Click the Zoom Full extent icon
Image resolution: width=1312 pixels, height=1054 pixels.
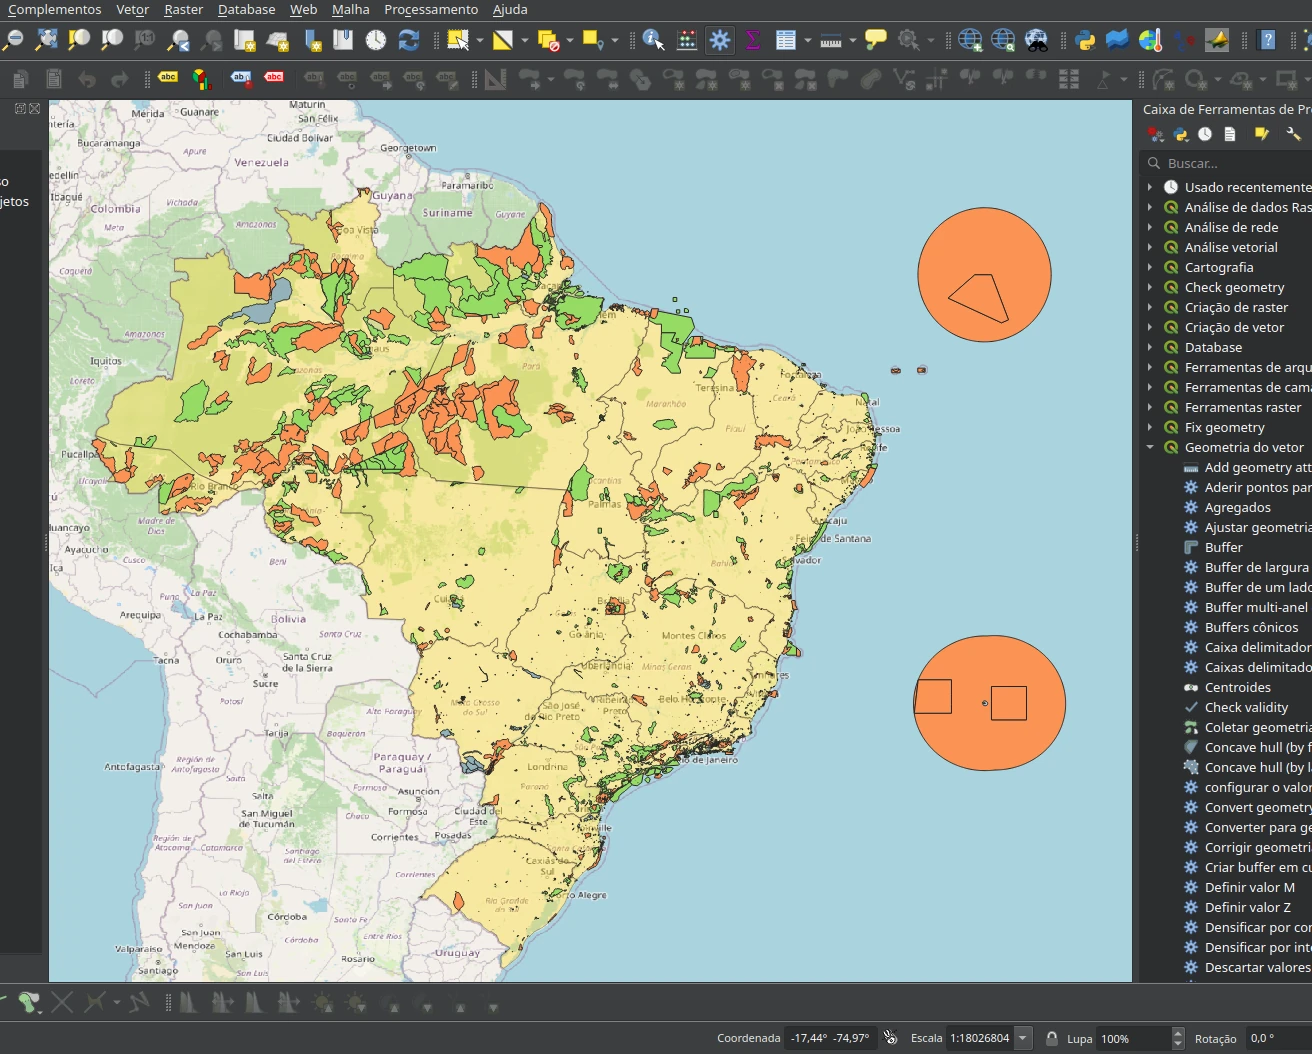tap(46, 40)
